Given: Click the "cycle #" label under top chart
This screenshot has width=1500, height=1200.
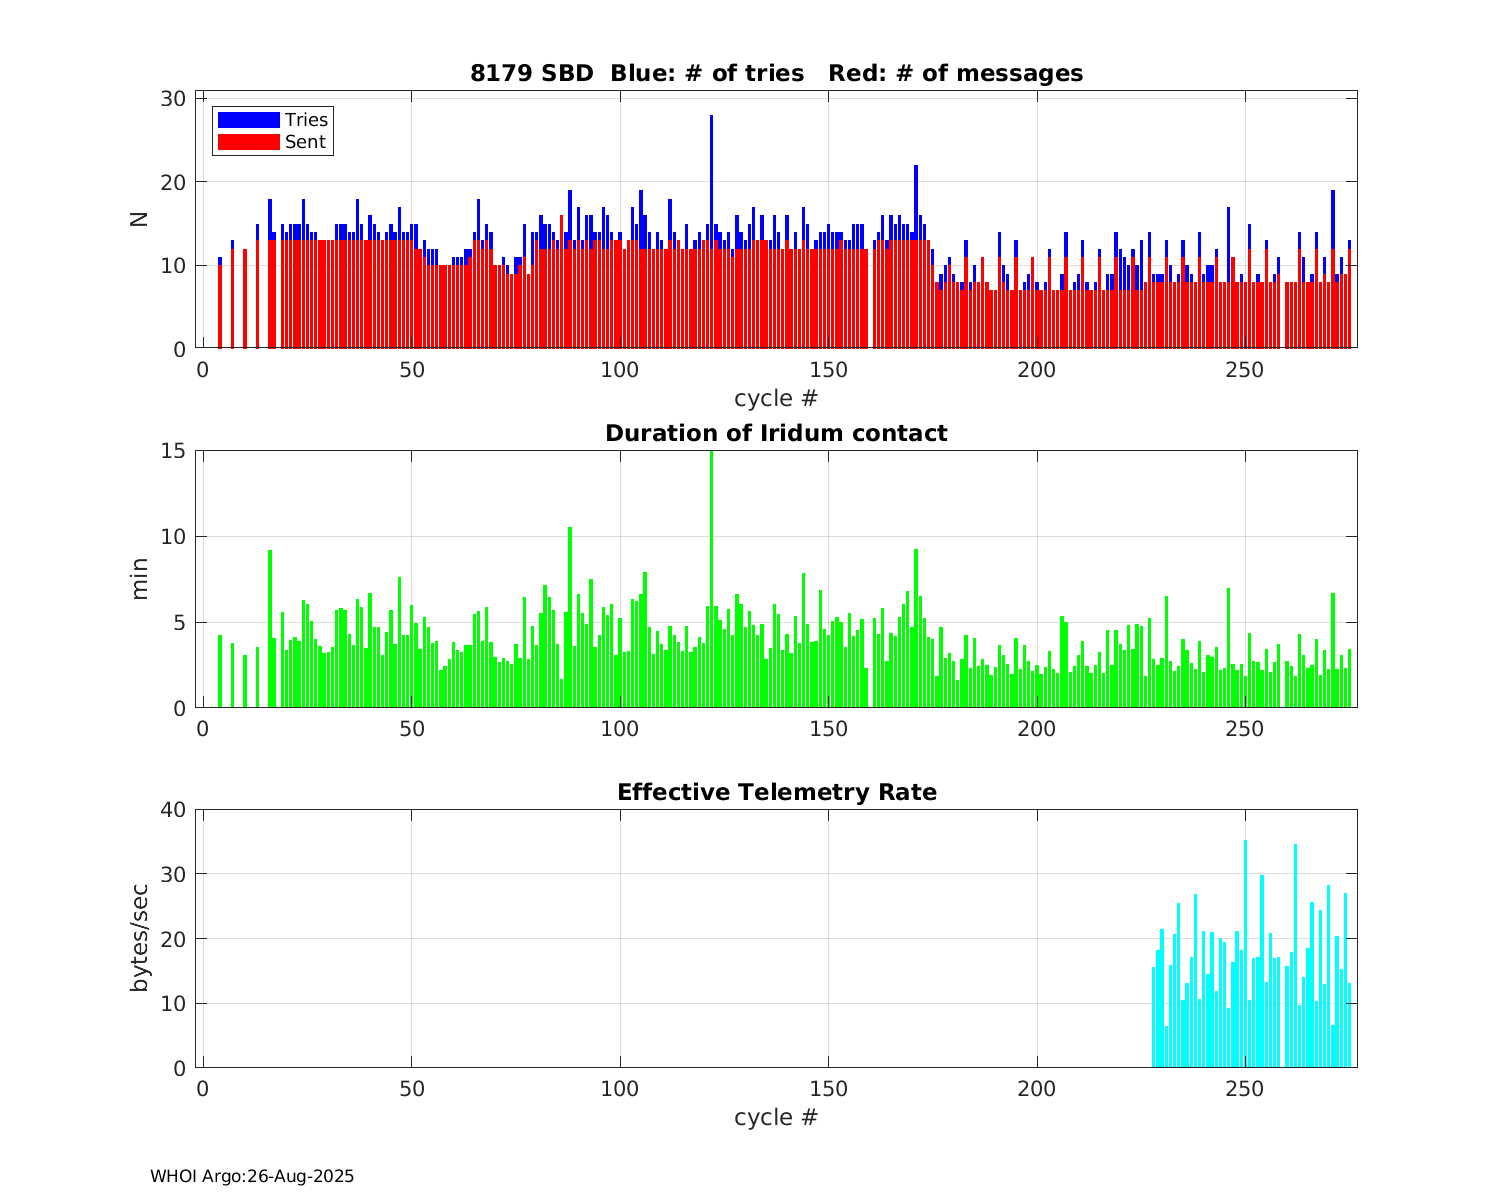Looking at the screenshot, I should click(x=776, y=398).
